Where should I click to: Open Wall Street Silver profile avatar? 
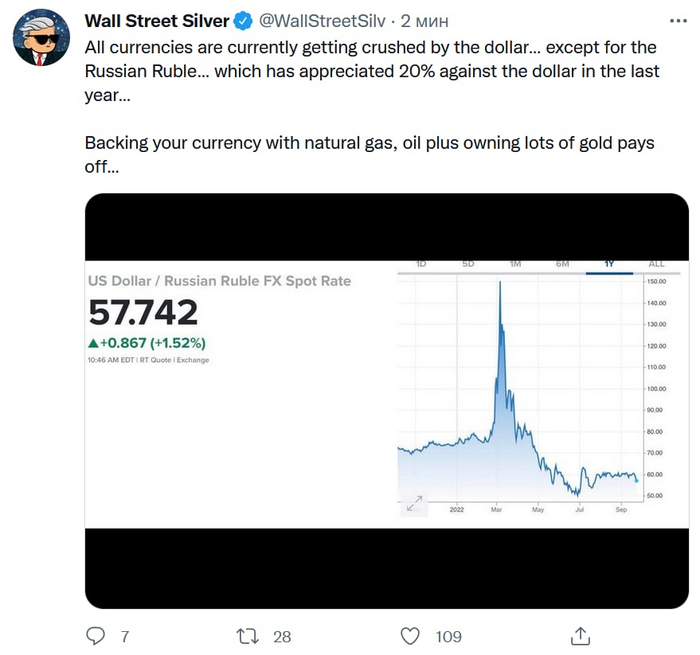[x=39, y=39]
